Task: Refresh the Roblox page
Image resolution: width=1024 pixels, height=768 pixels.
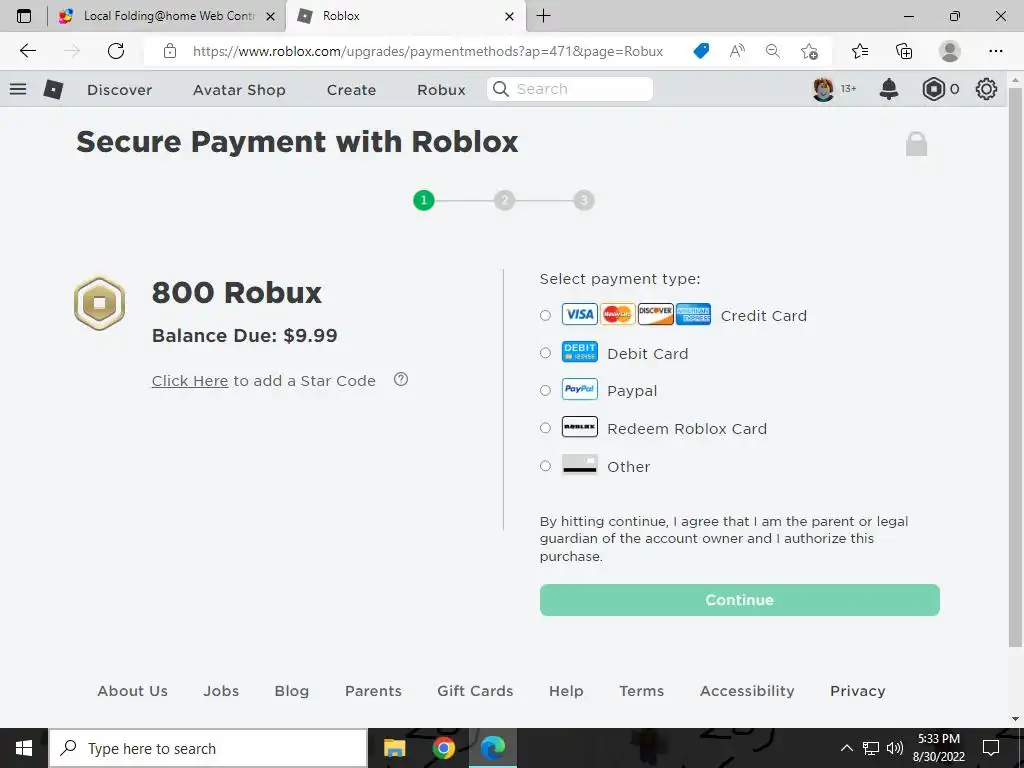Action: click(116, 51)
